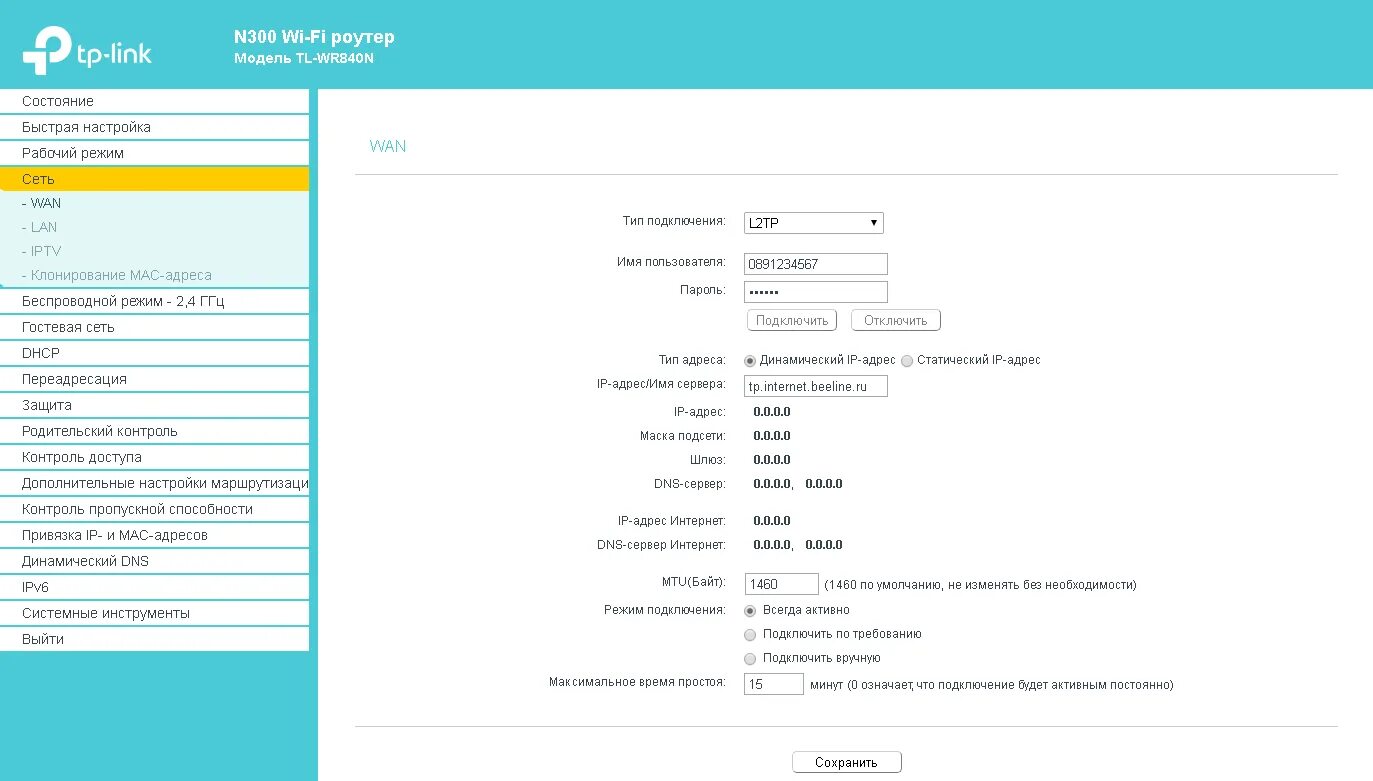Open Родительский контроль menu item
Screen dimensions: 1373x781
coord(154,431)
